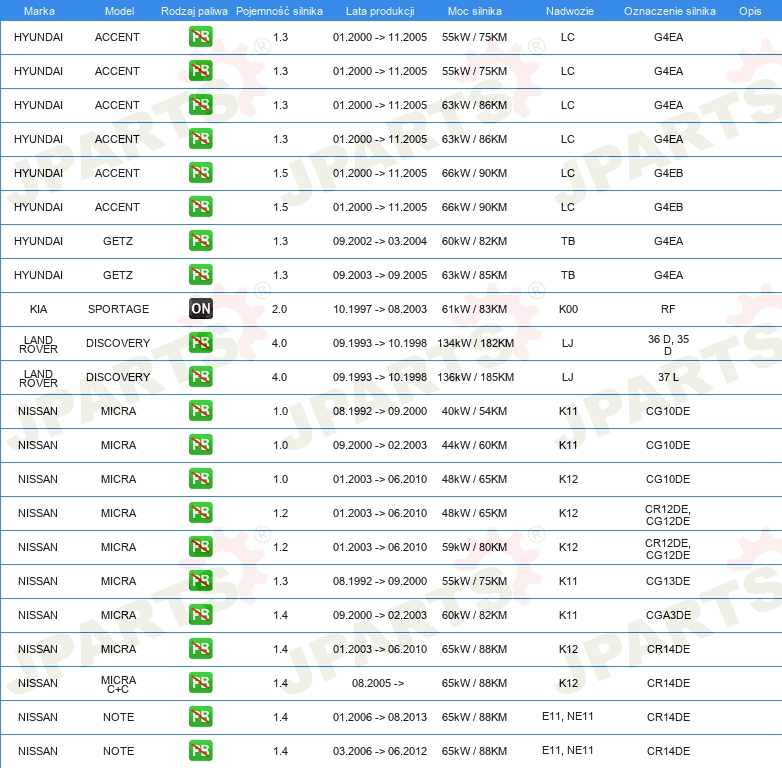Select the date range 10.1997 -> 08.2003
Image resolution: width=782 pixels, height=768 pixels.
380,309
